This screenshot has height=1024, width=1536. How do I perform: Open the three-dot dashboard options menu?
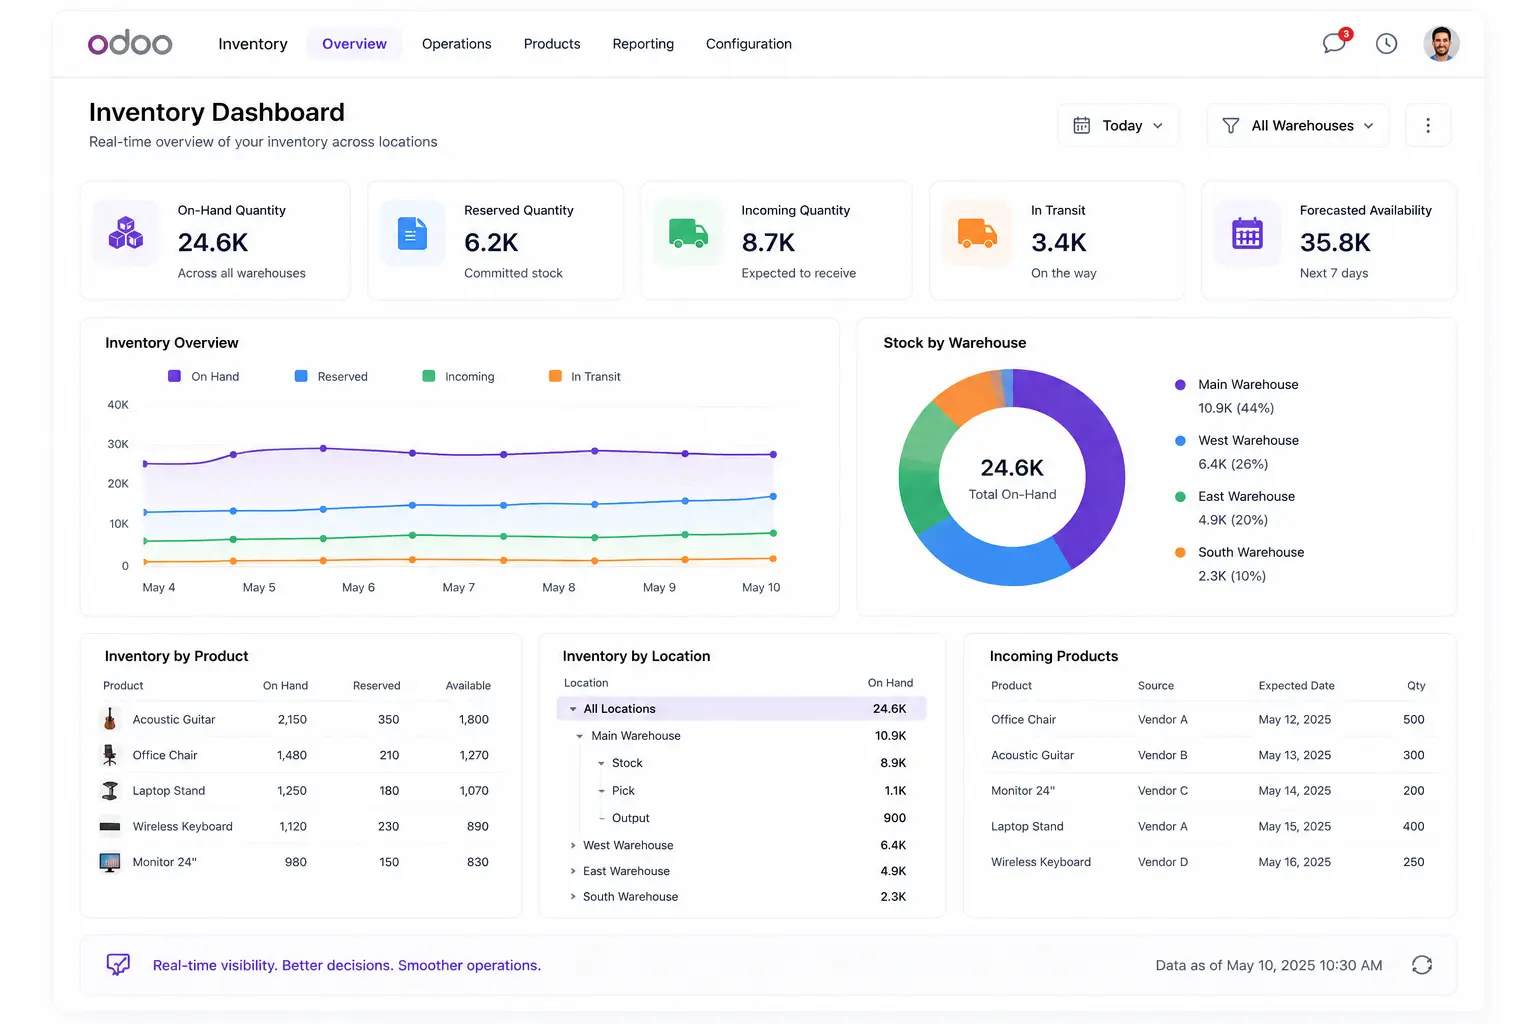tap(1428, 125)
